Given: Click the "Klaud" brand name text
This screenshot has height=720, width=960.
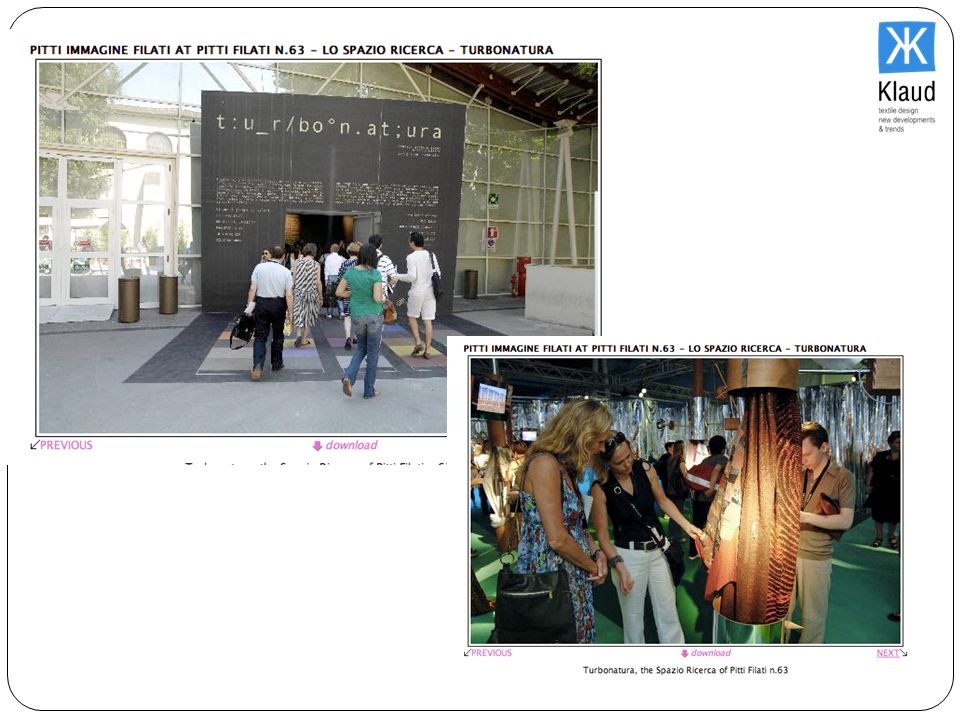Looking at the screenshot, I should 907,91.
